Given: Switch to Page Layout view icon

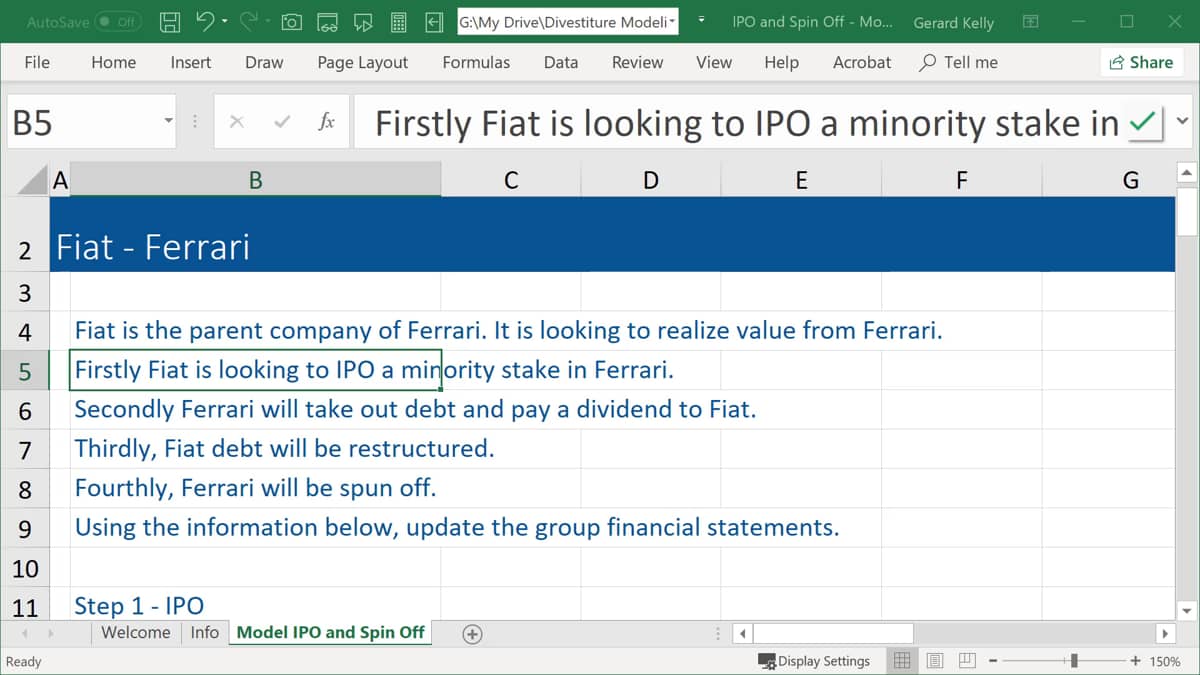Looking at the screenshot, I should coord(935,661).
